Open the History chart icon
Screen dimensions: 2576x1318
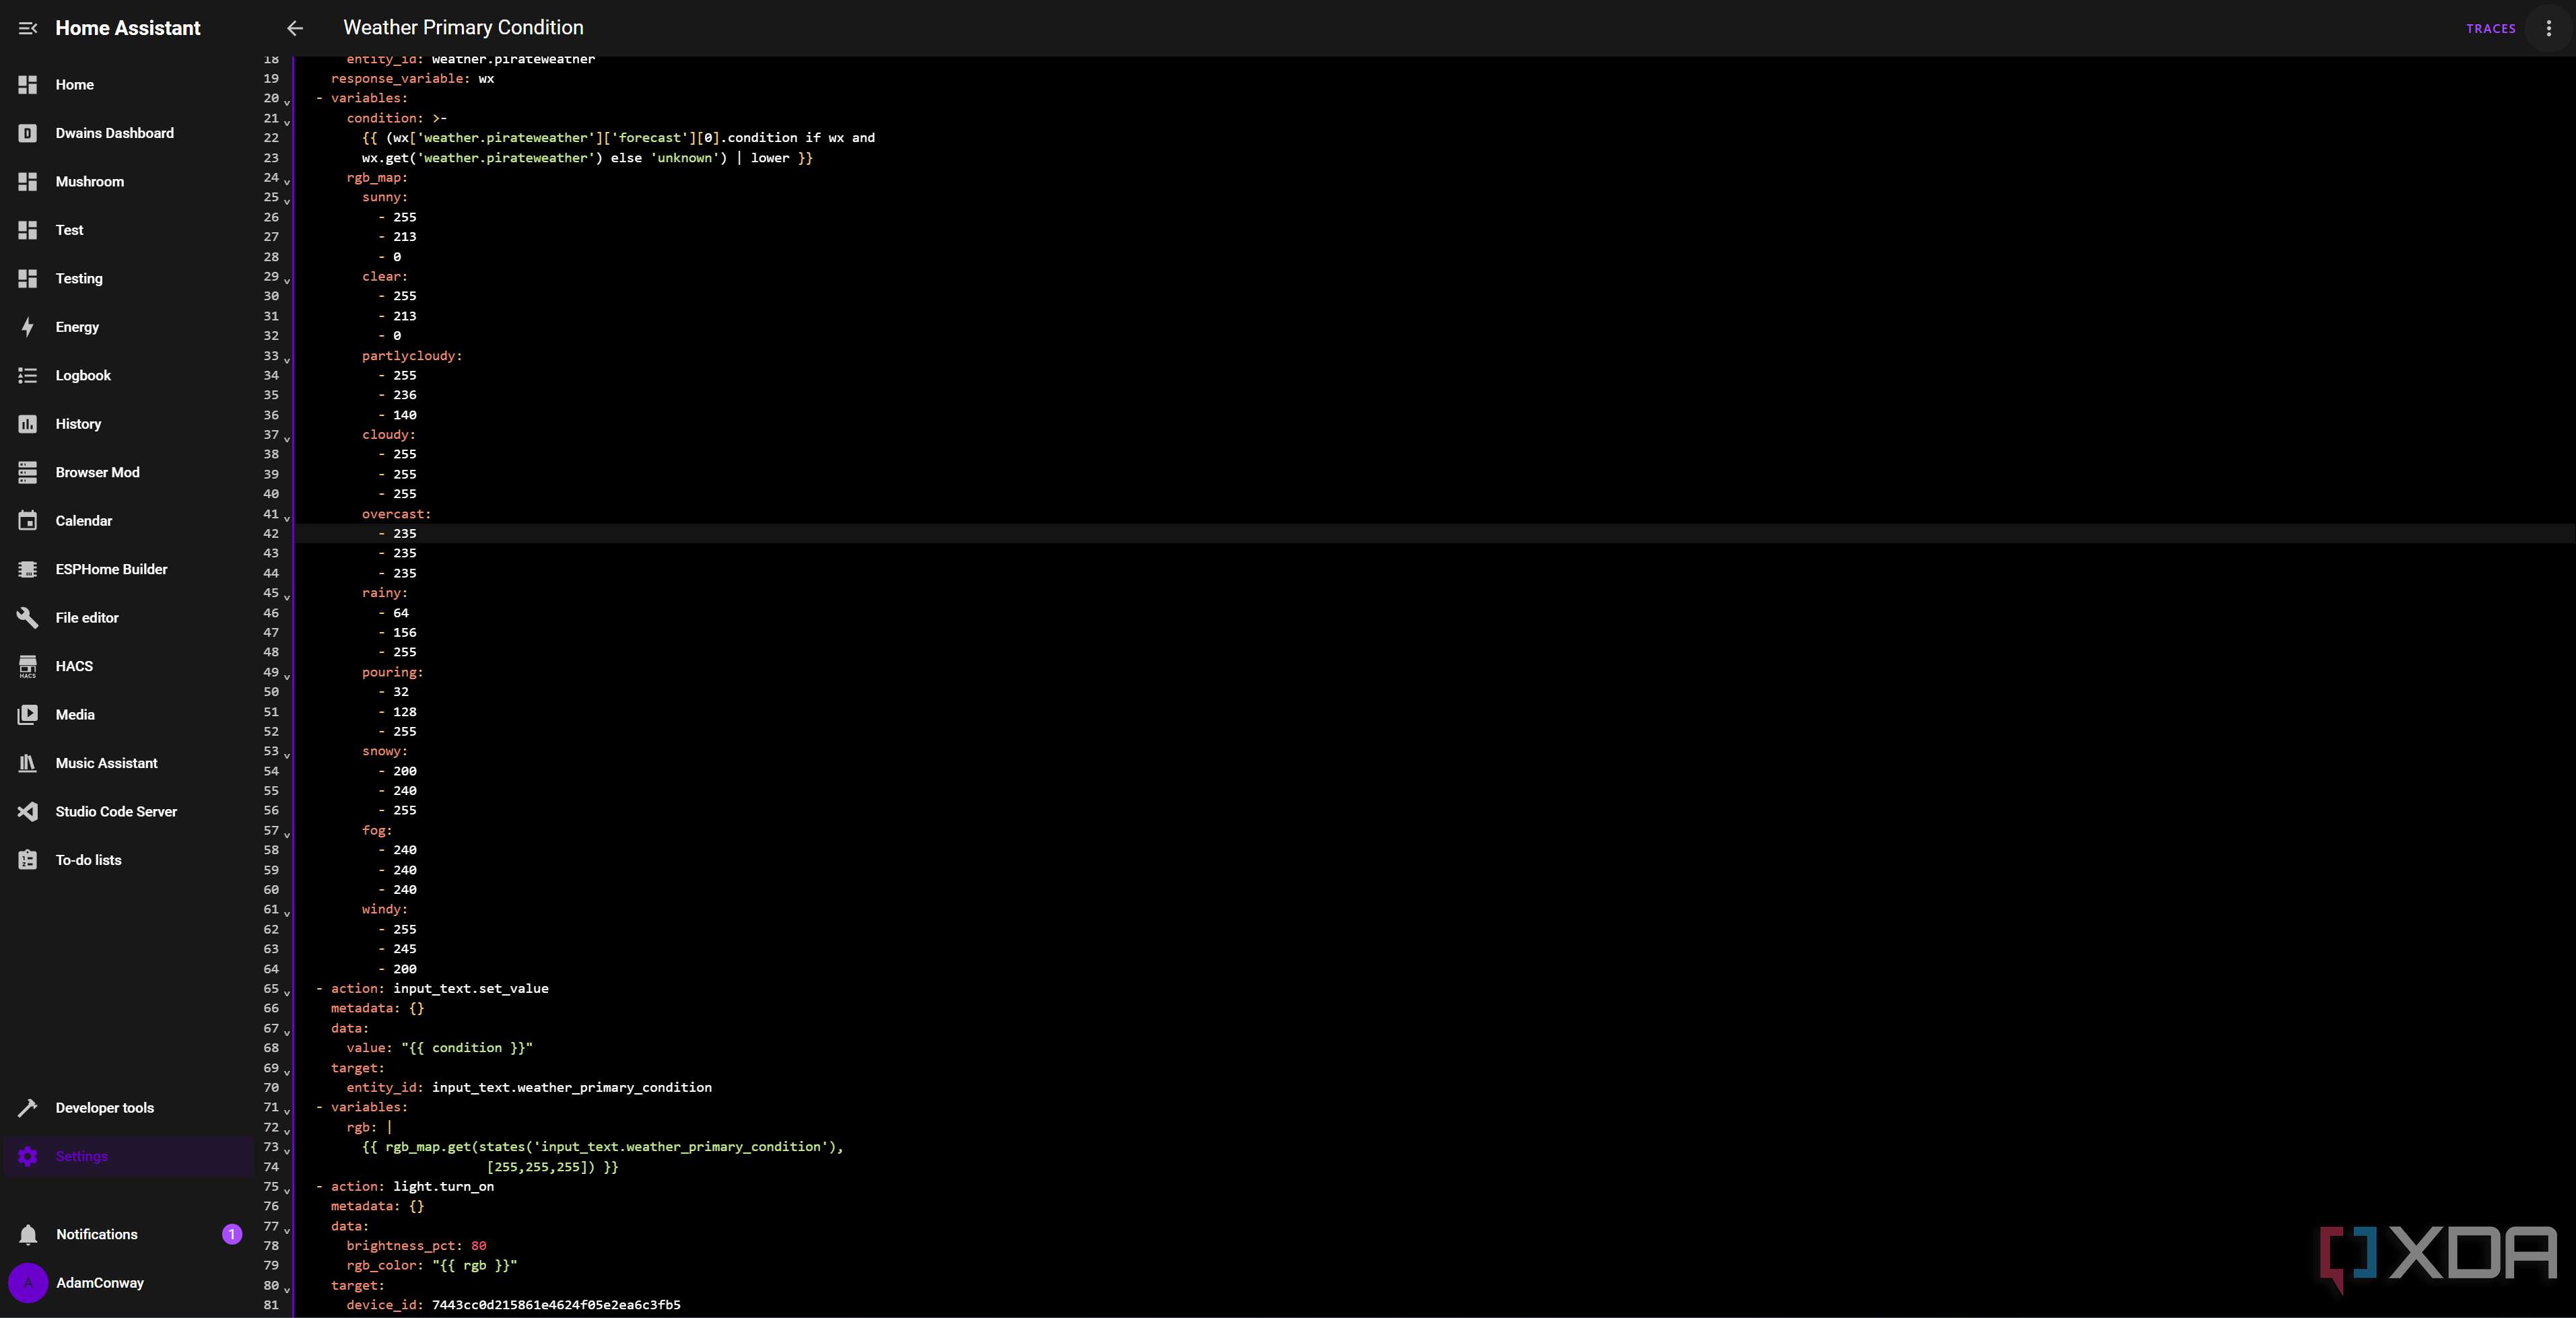(28, 424)
